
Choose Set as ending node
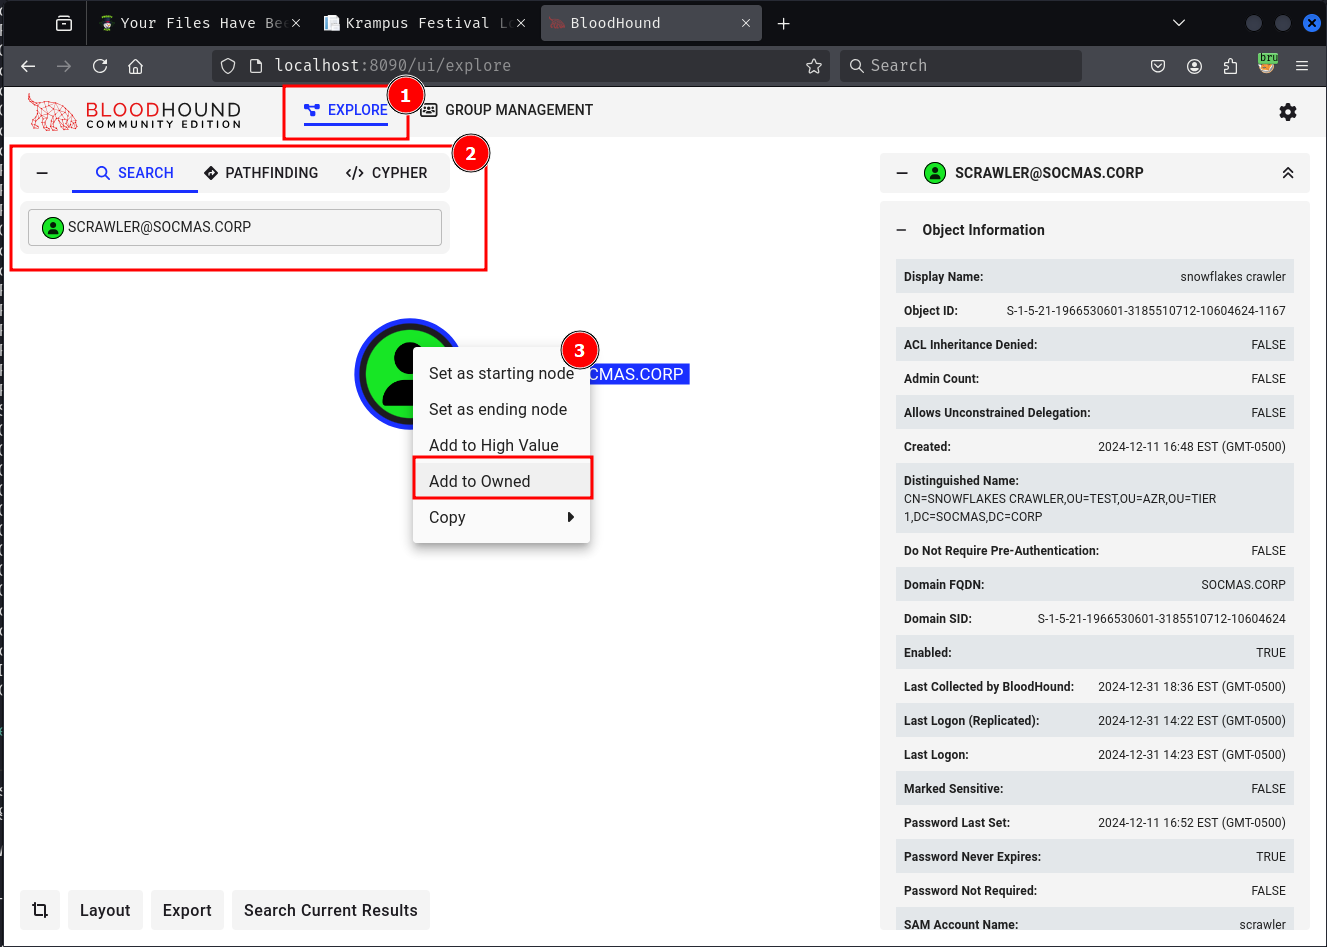coord(498,409)
